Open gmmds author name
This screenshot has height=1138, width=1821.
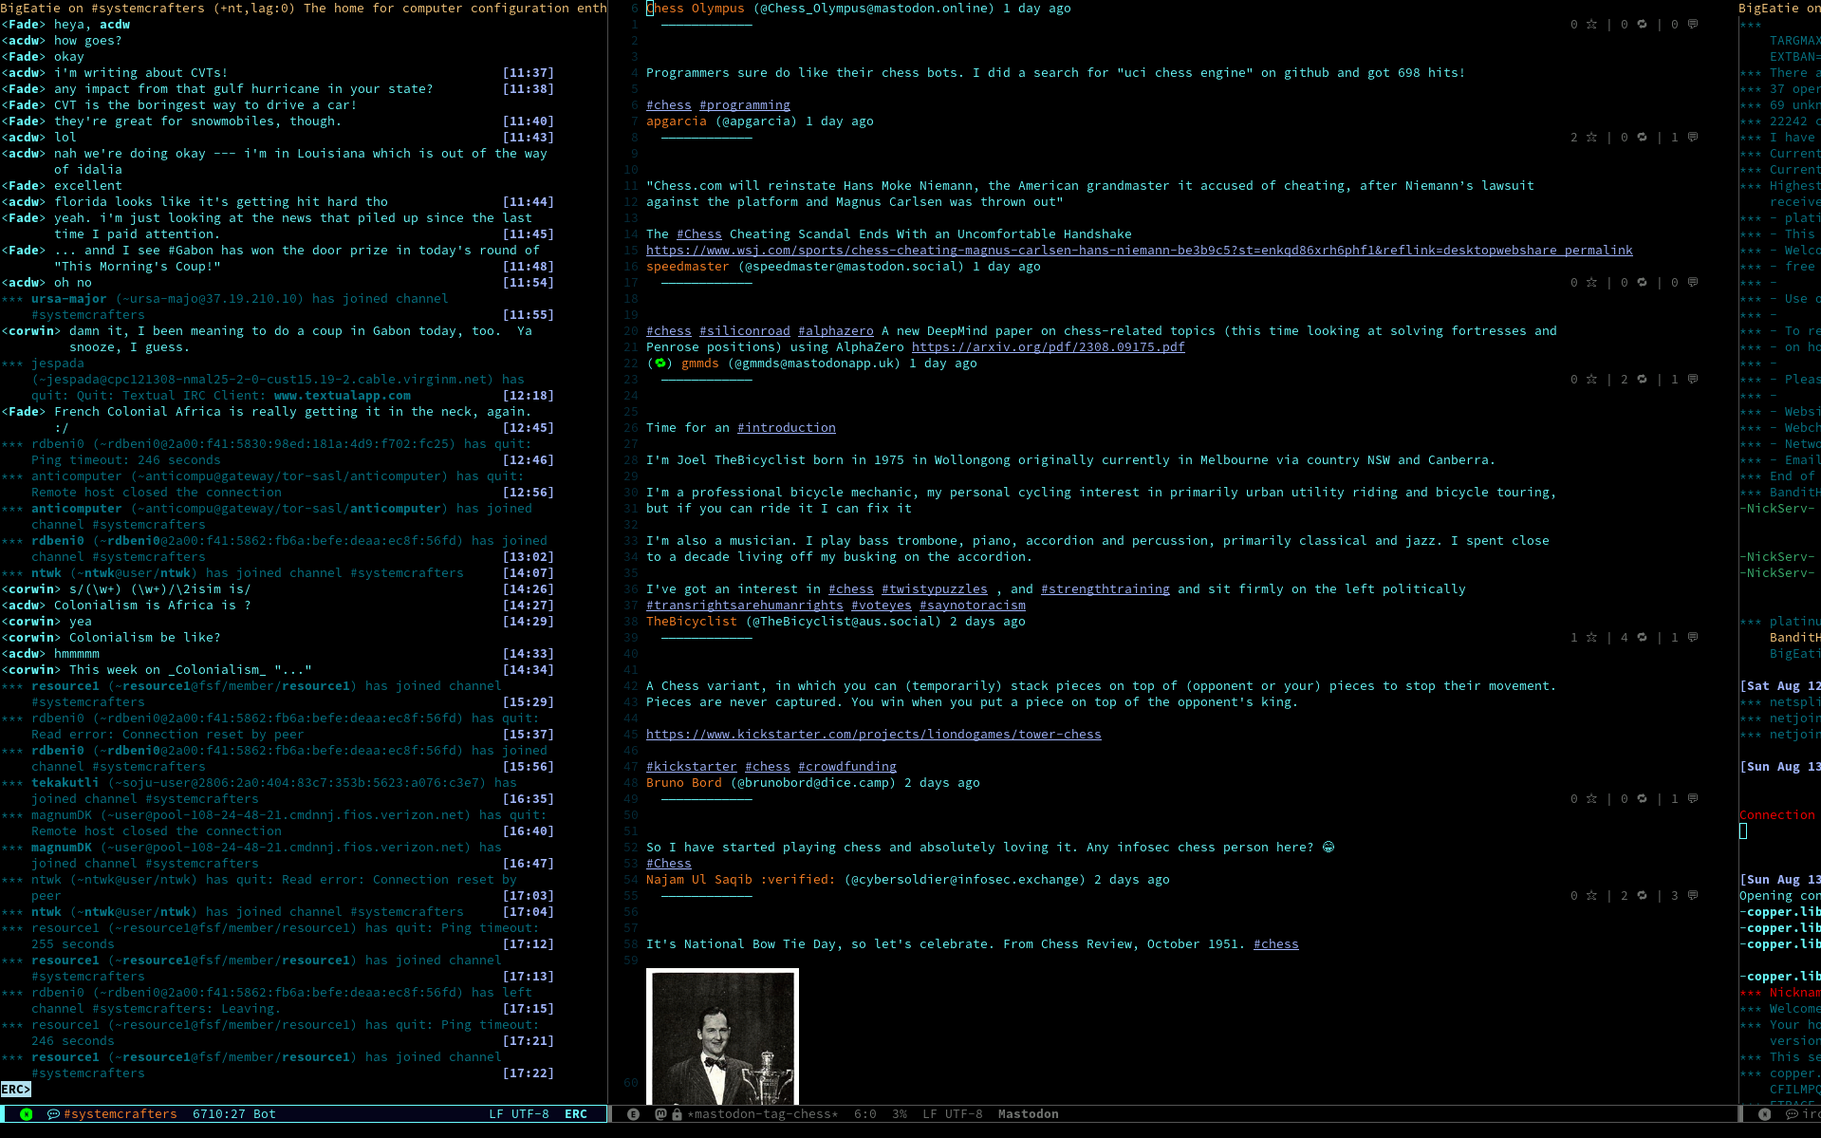pyautogui.click(x=699, y=363)
